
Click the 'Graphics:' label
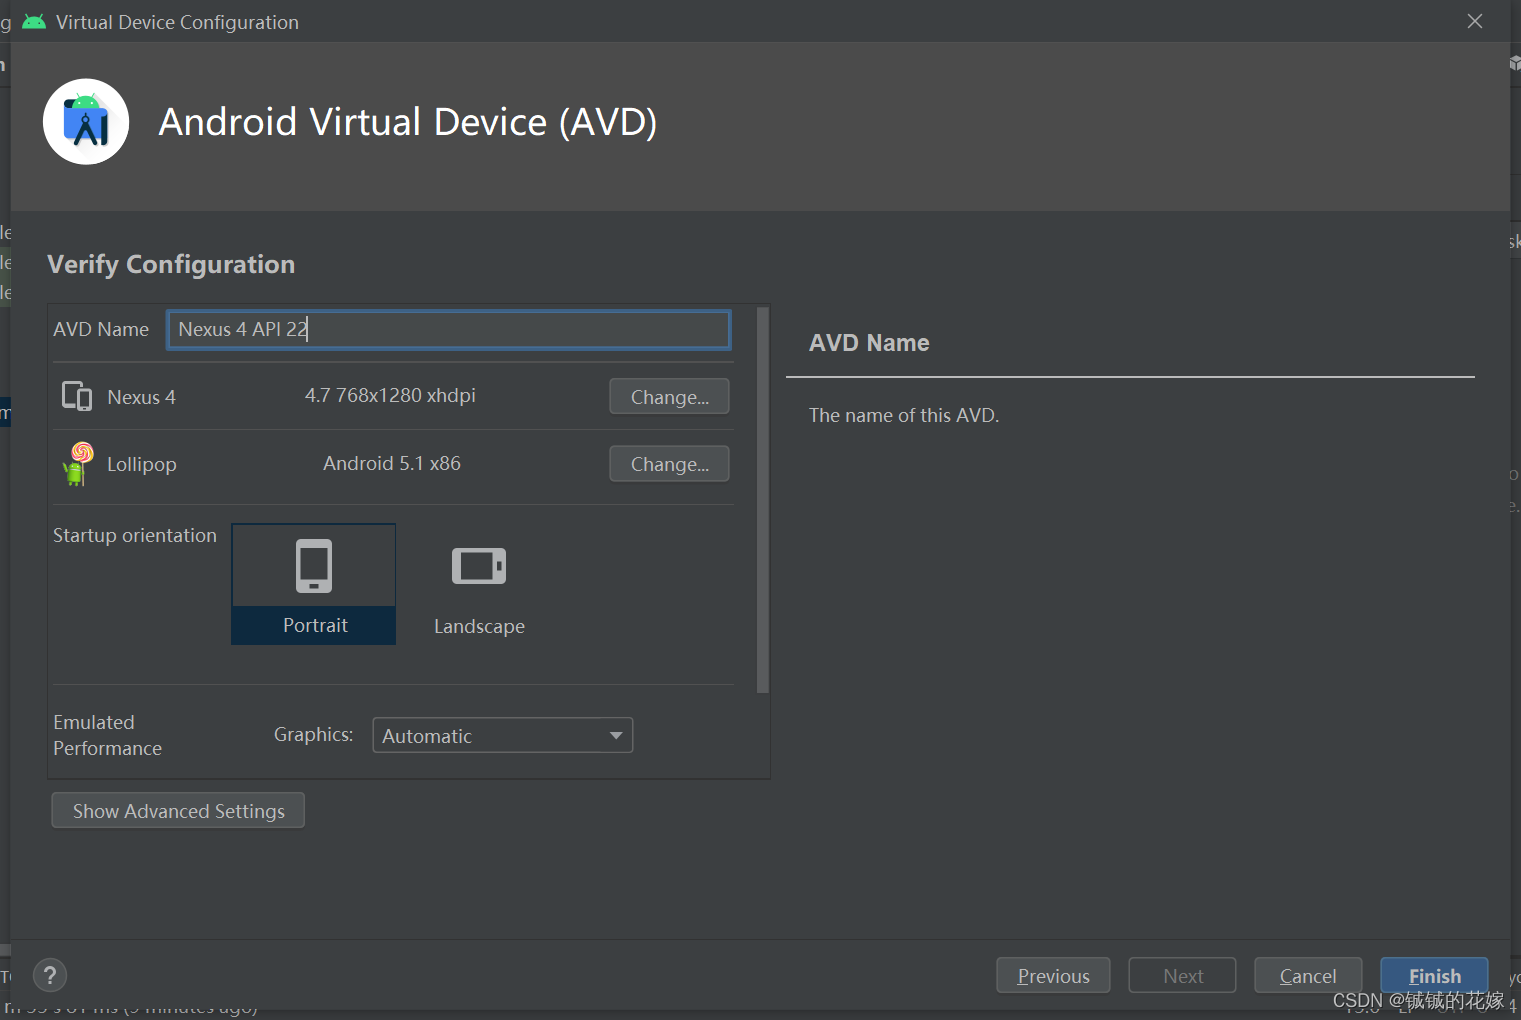(313, 735)
